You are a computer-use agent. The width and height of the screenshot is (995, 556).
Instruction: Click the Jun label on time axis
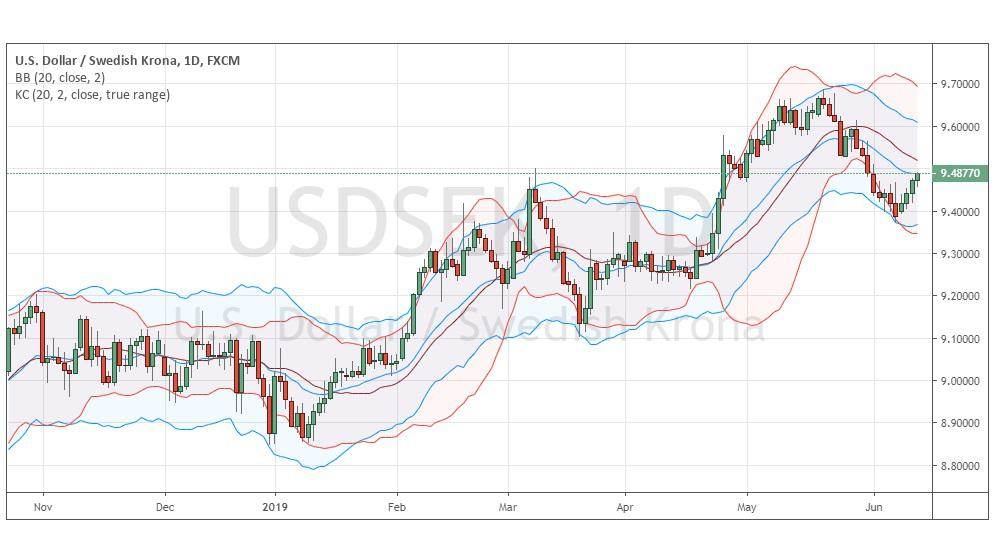(x=875, y=507)
